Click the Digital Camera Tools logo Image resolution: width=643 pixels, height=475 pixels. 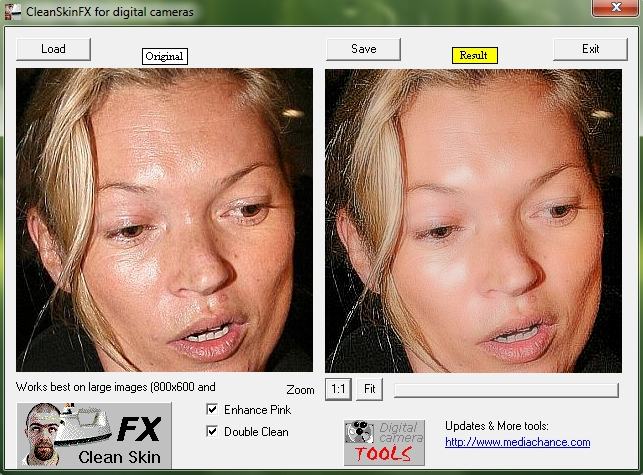click(384, 443)
